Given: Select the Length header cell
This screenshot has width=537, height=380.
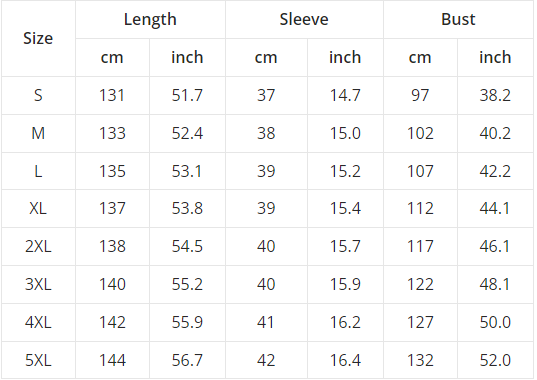Looking at the screenshot, I should pyautogui.click(x=150, y=20).
